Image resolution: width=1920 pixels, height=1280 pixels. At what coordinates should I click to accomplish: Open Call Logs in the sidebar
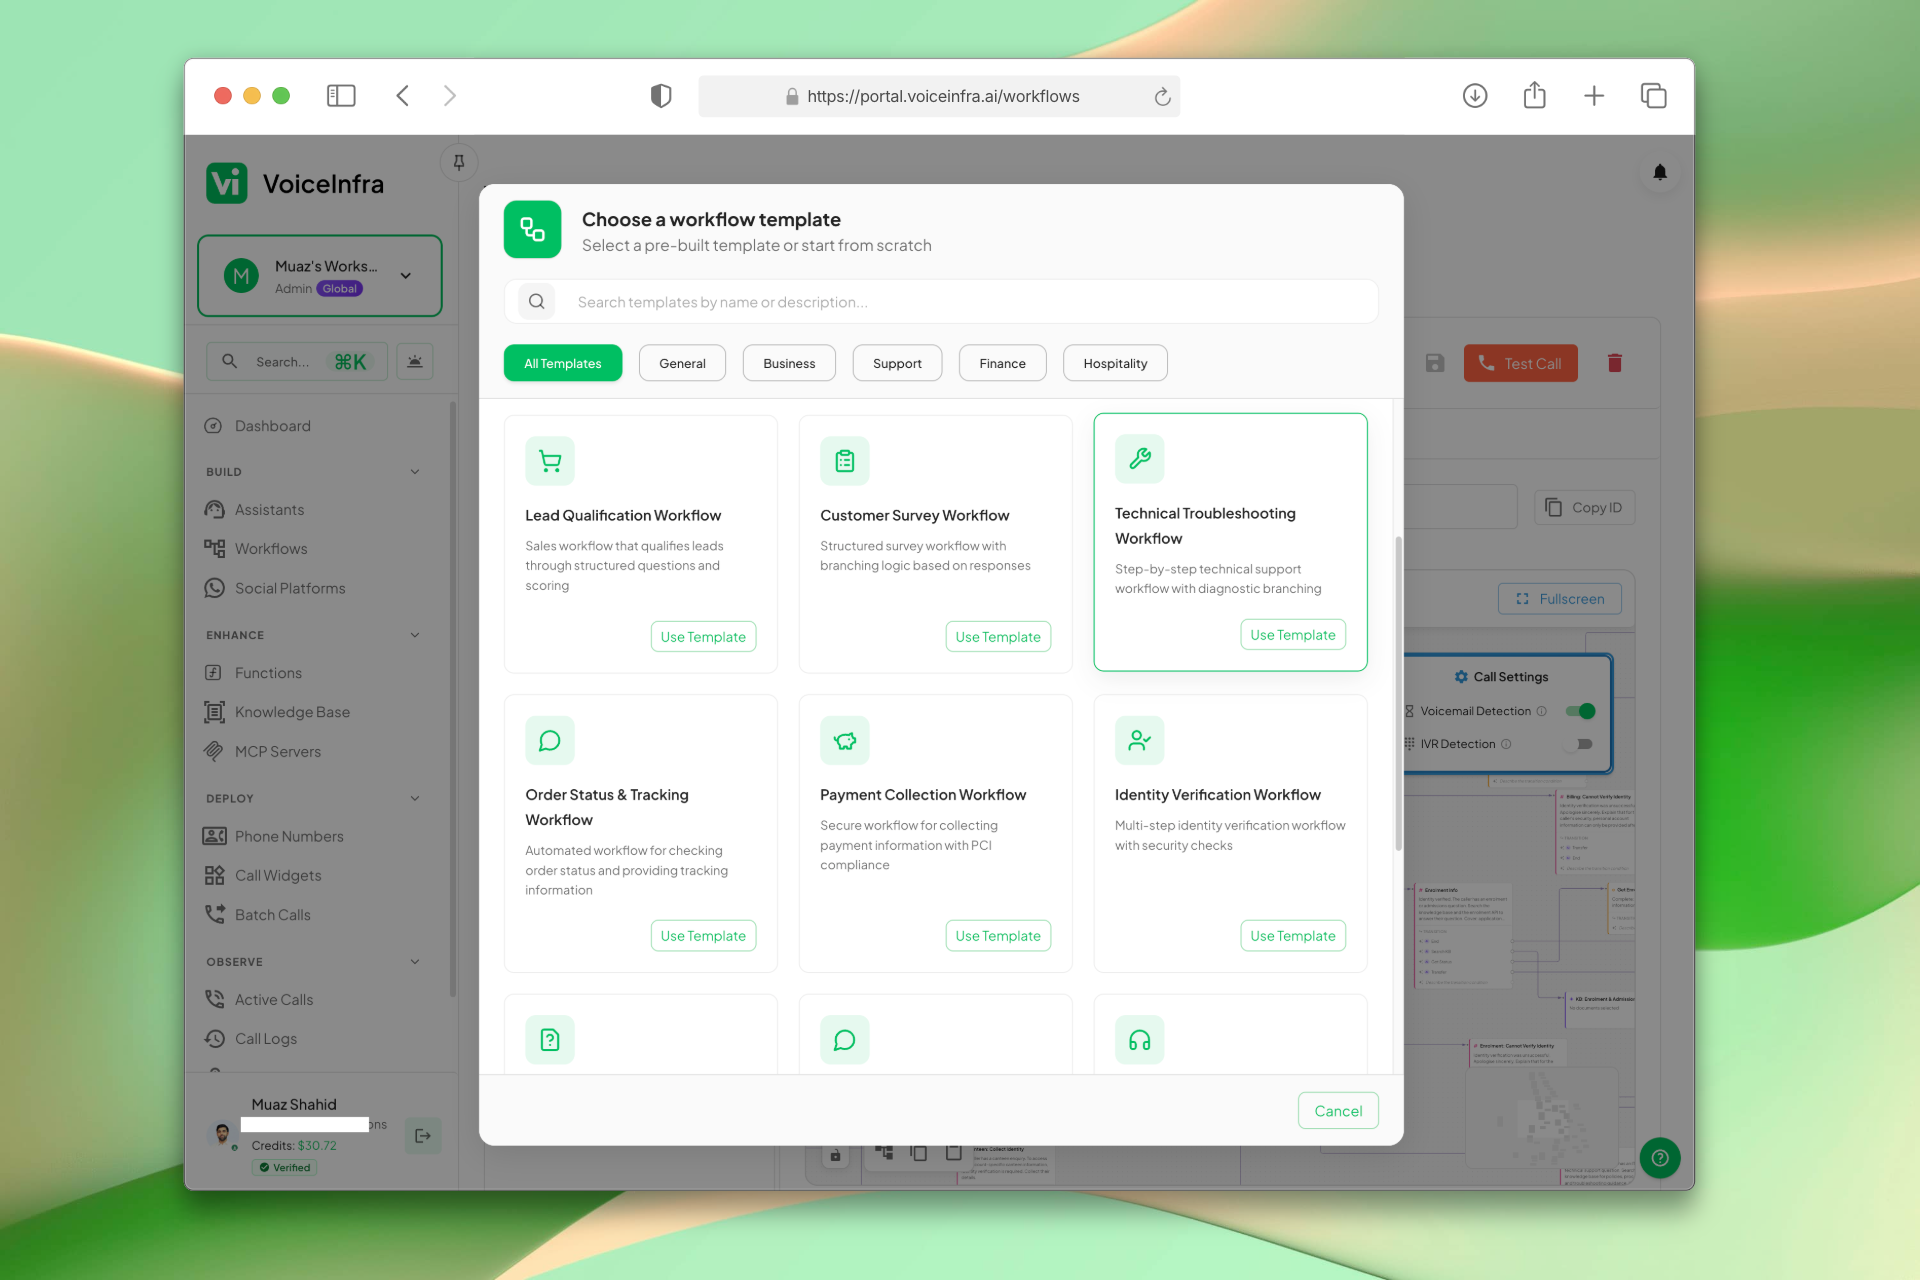[266, 1039]
